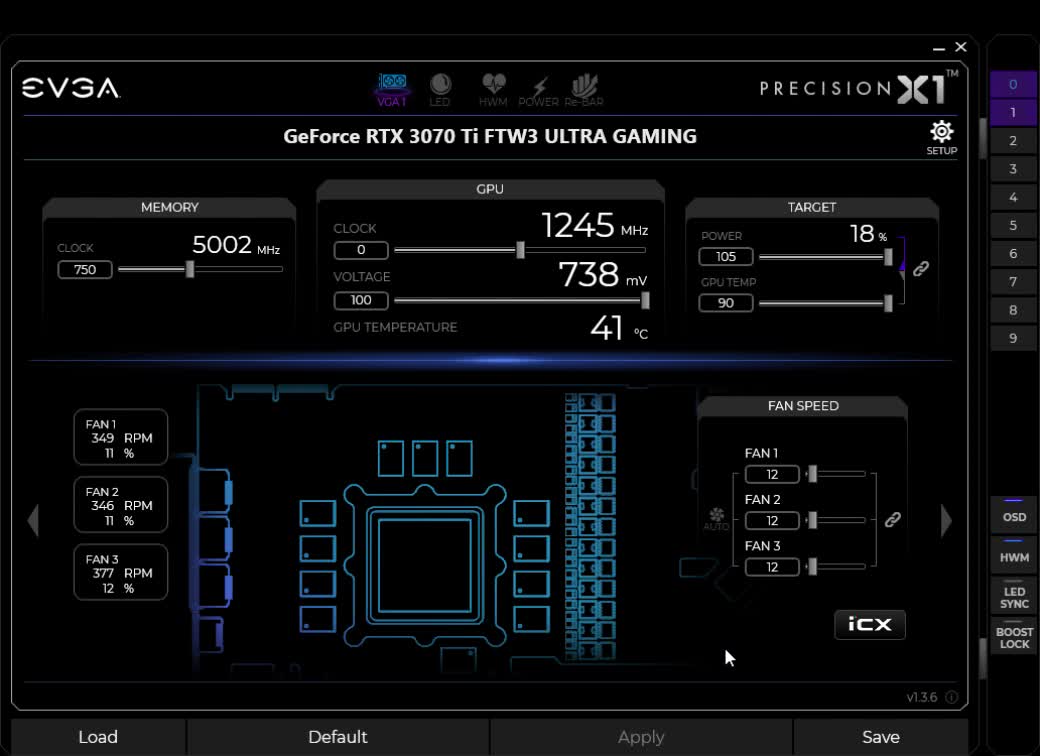Select profile slot 9

coord(1013,338)
